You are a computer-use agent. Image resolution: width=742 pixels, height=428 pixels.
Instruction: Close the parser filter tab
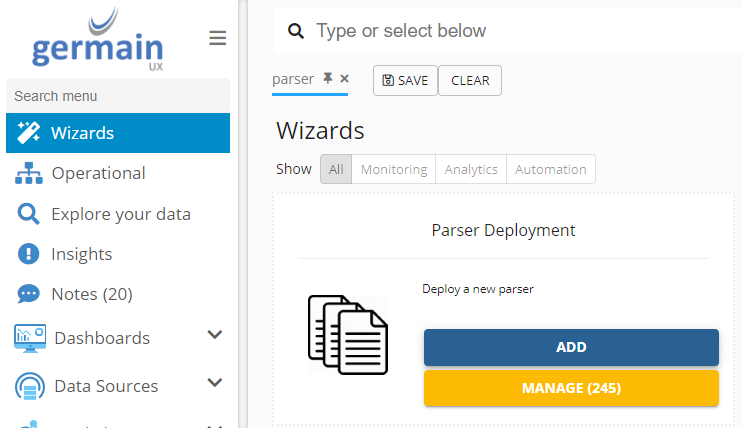(345, 78)
